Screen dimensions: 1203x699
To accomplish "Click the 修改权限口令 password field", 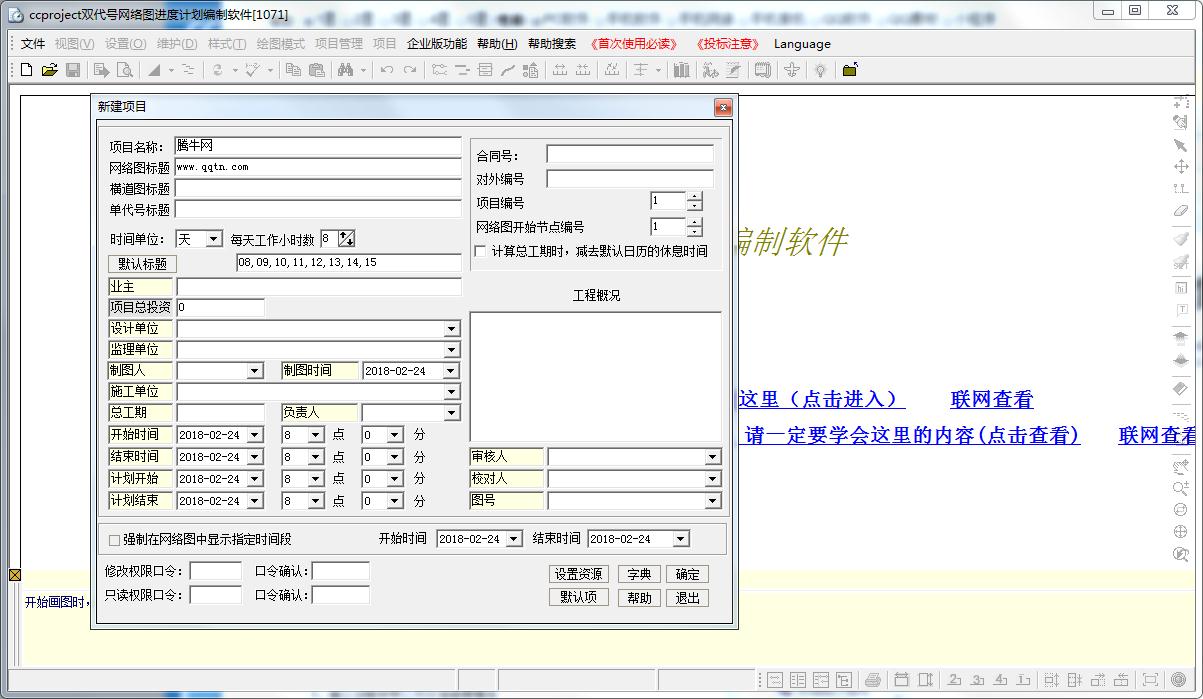I will click(215, 571).
